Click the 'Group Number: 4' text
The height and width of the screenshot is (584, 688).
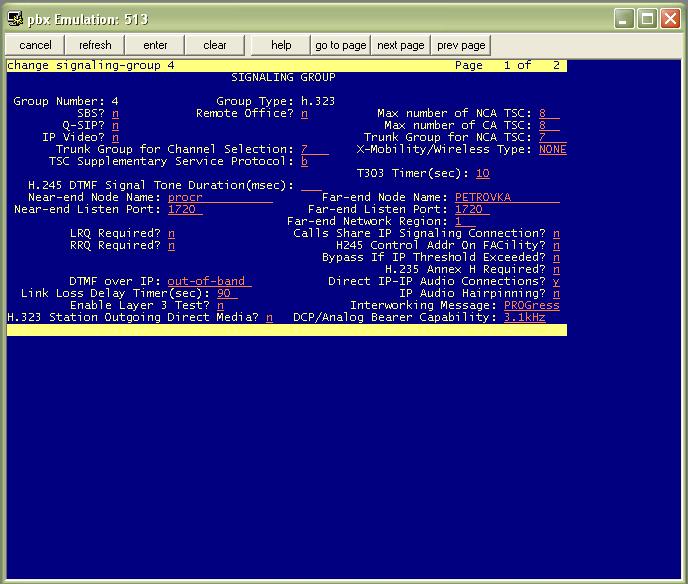coord(66,101)
